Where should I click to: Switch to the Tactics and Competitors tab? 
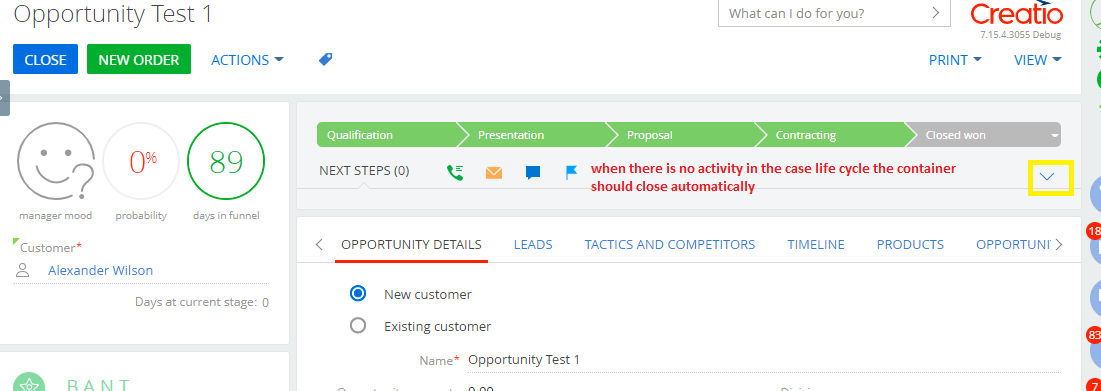click(670, 244)
